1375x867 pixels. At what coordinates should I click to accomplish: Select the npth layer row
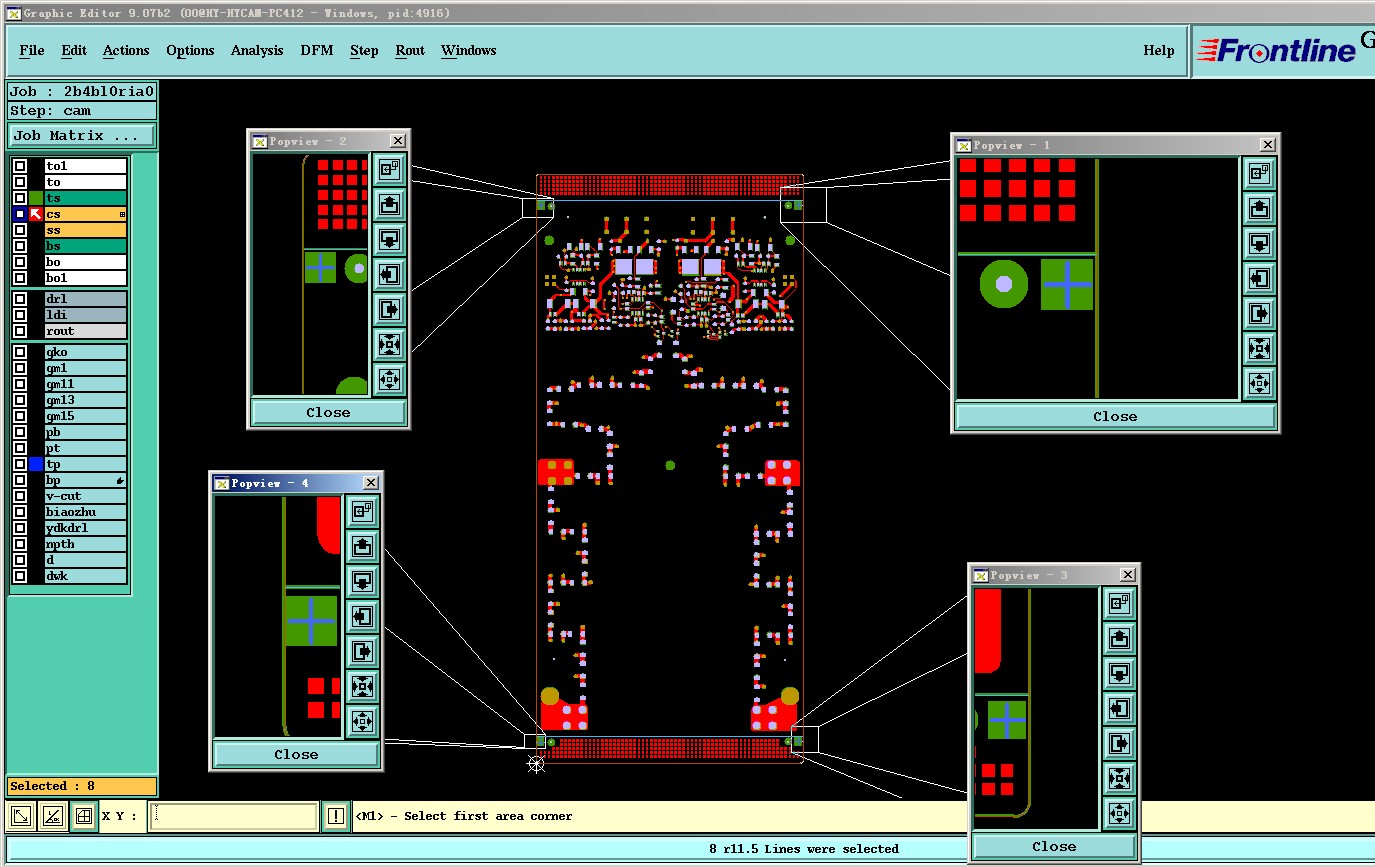[x=86, y=544]
